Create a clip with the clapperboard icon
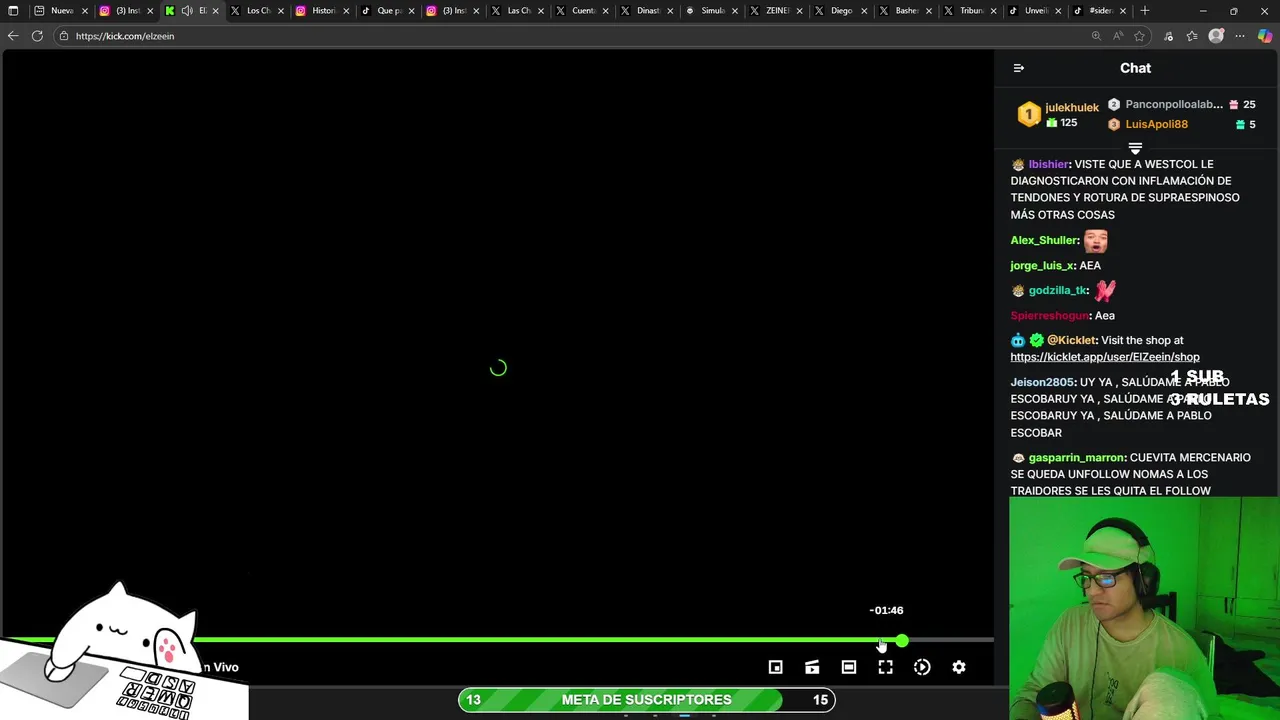This screenshot has height=720, width=1280. point(812,667)
